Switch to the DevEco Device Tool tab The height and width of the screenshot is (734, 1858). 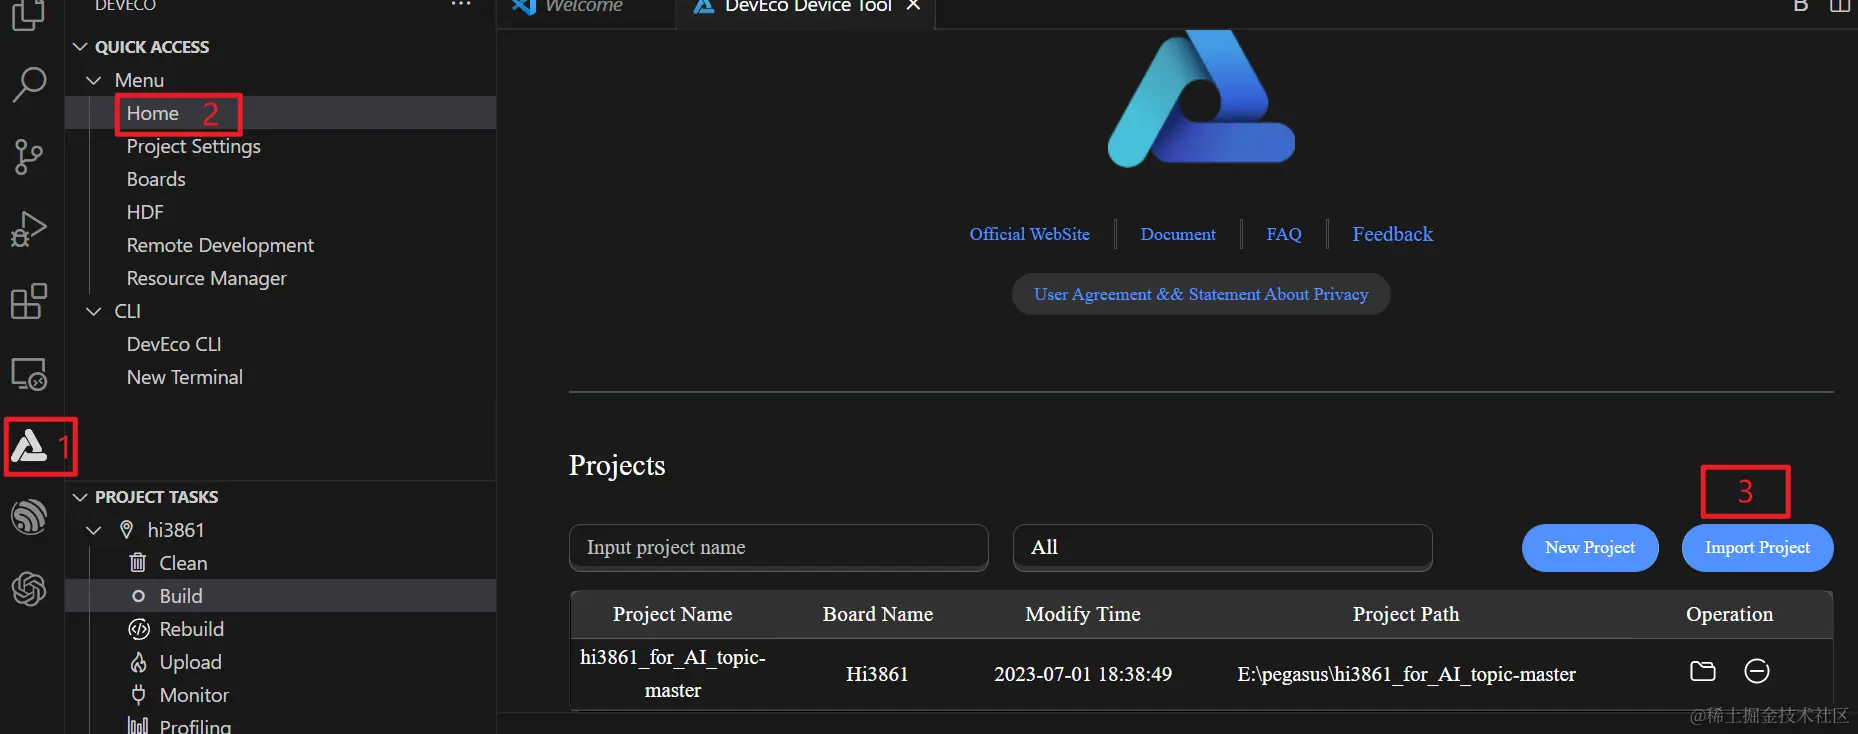coord(807,7)
